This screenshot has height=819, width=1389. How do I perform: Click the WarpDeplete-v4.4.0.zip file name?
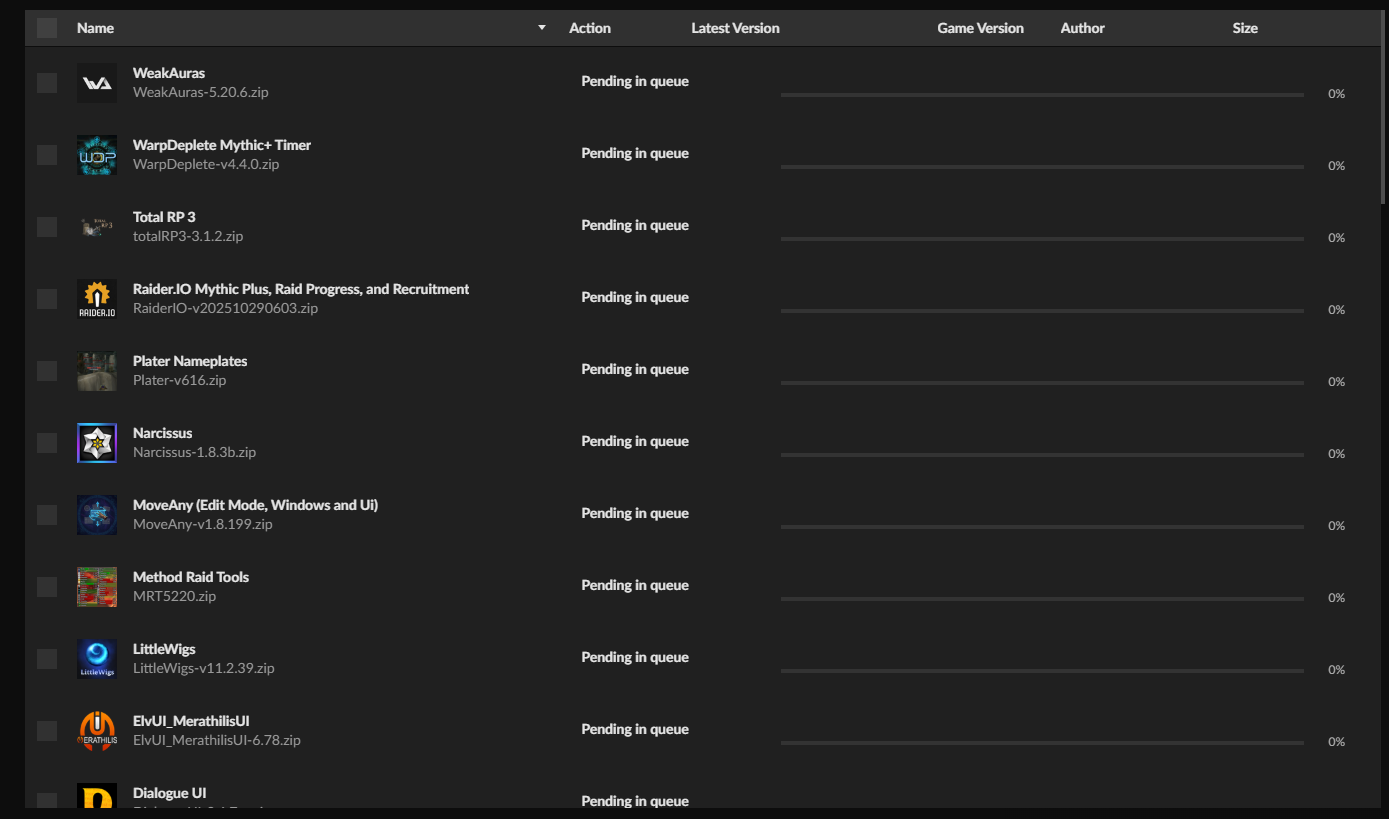click(206, 164)
